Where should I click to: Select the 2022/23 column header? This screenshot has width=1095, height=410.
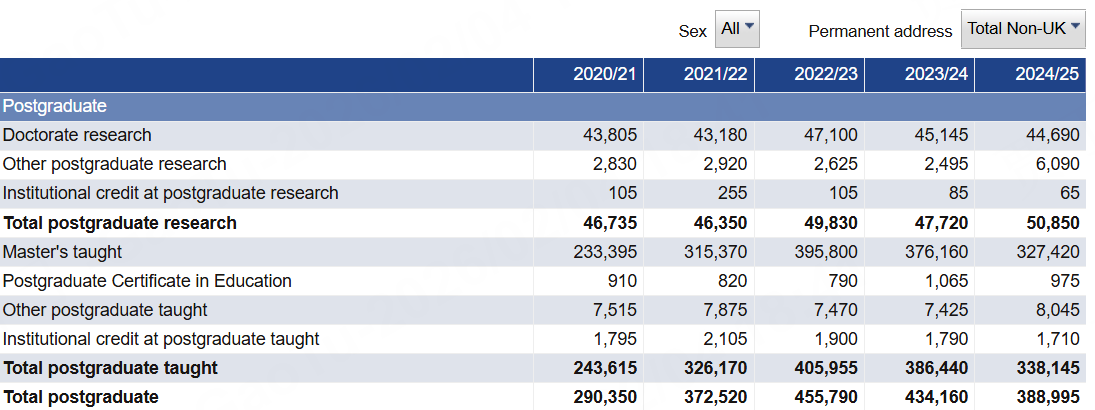[825, 75]
